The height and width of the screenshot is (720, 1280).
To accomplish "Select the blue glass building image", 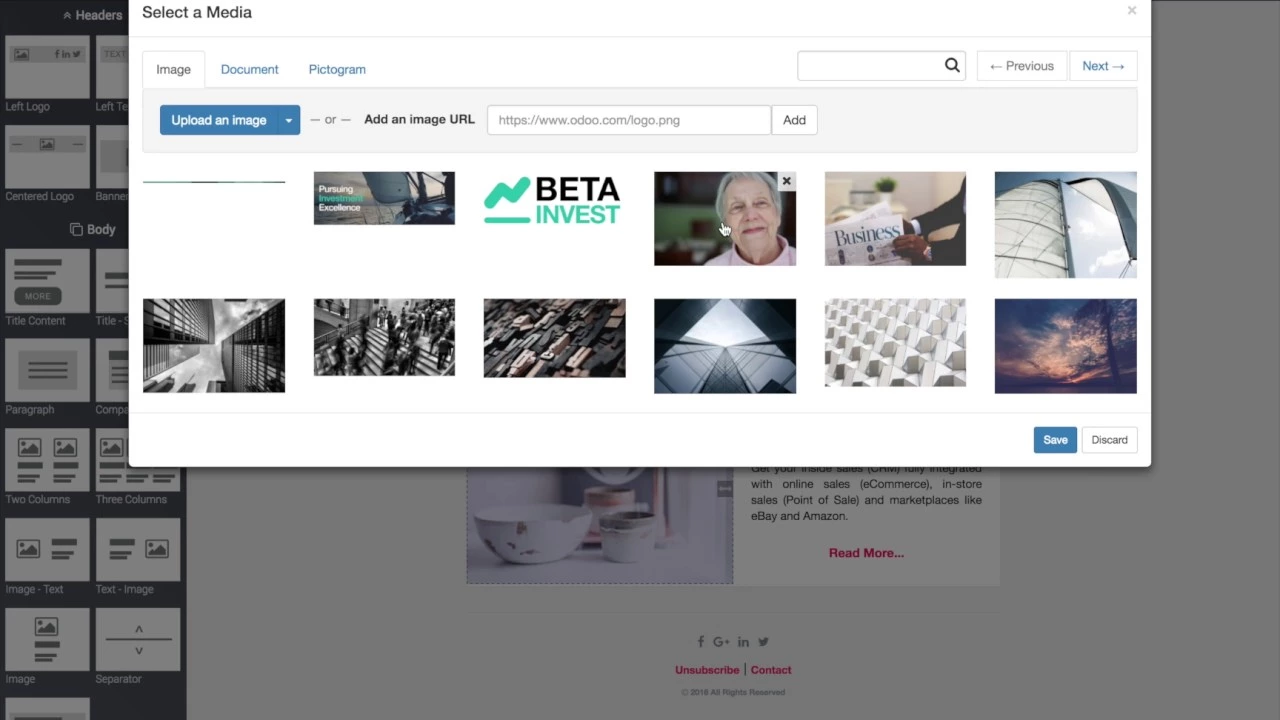I will tap(725, 346).
